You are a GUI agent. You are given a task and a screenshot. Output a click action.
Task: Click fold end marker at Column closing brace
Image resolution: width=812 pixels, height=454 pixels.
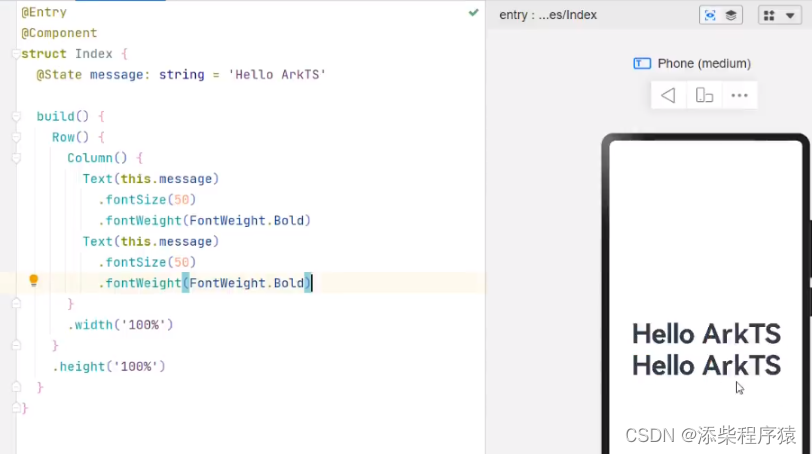pyautogui.click(x=16, y=304)
